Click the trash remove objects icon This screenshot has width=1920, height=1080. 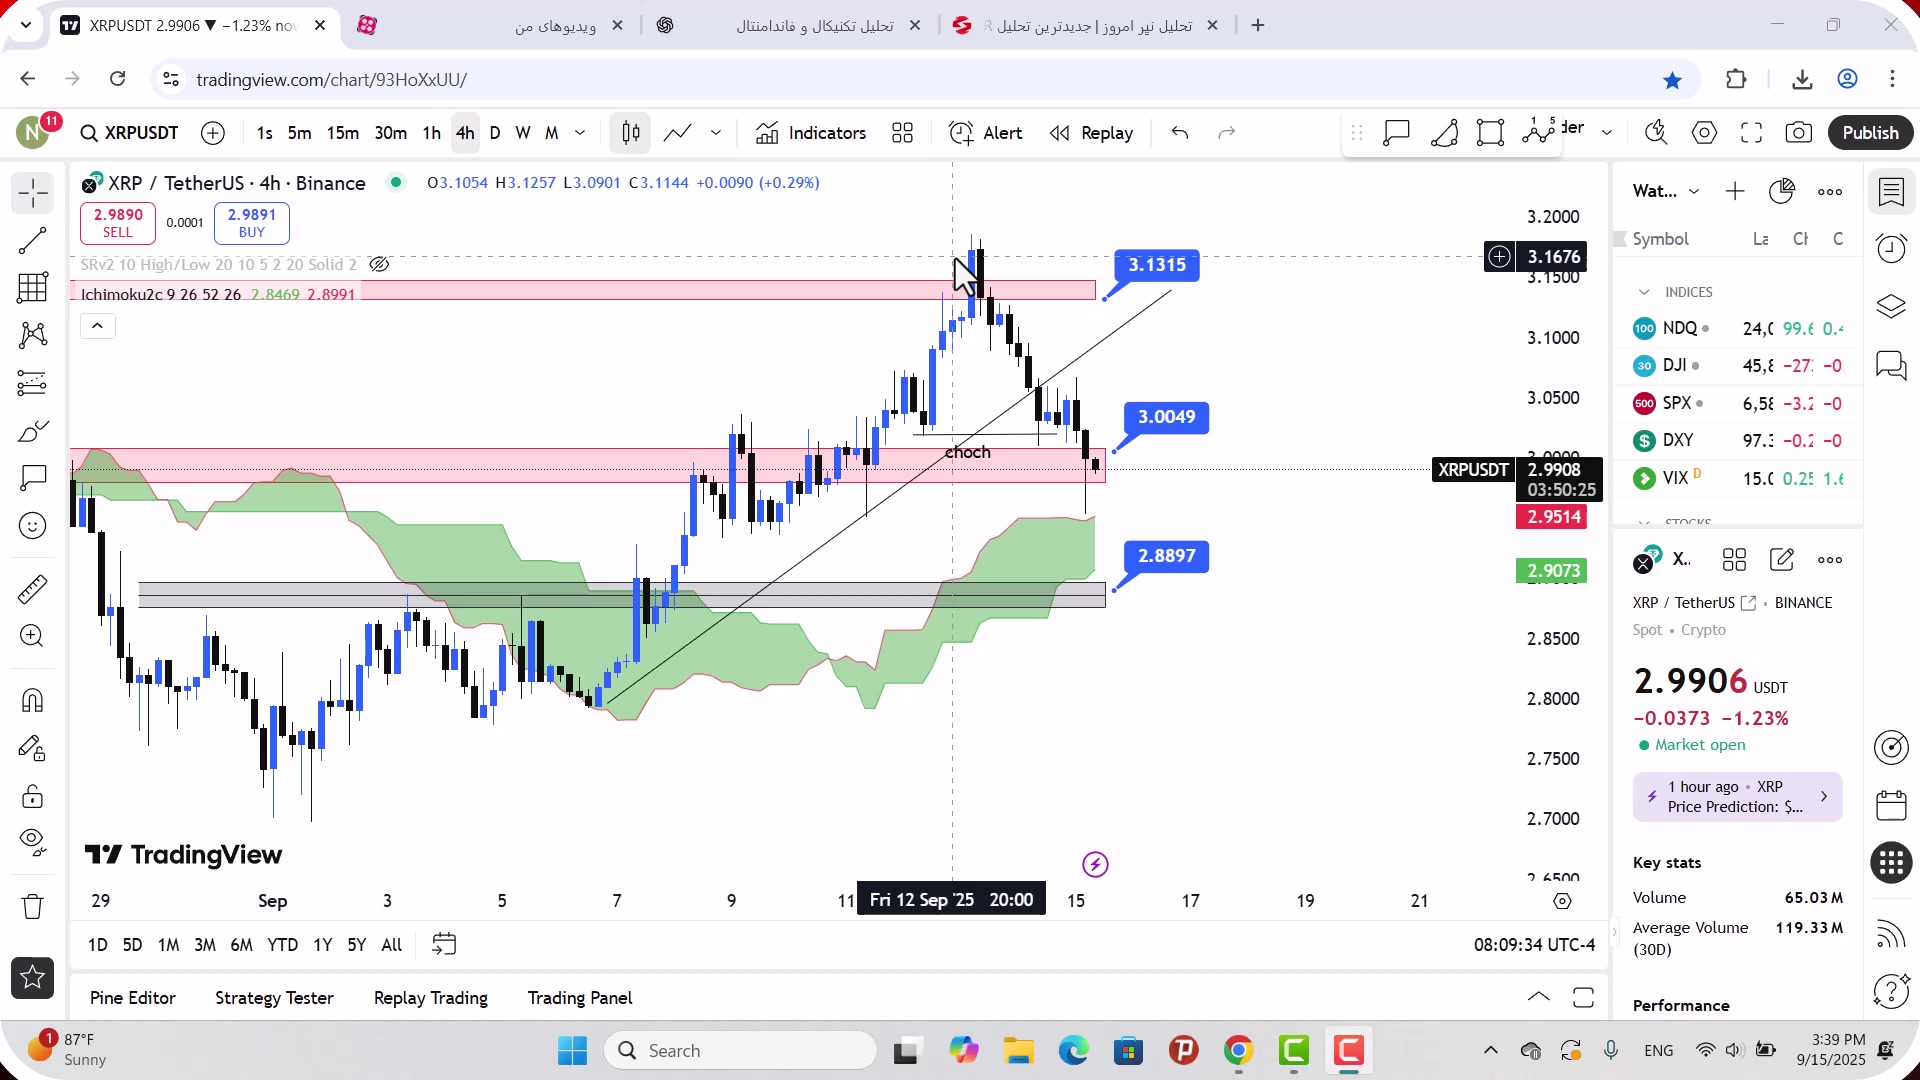[32, 906]
